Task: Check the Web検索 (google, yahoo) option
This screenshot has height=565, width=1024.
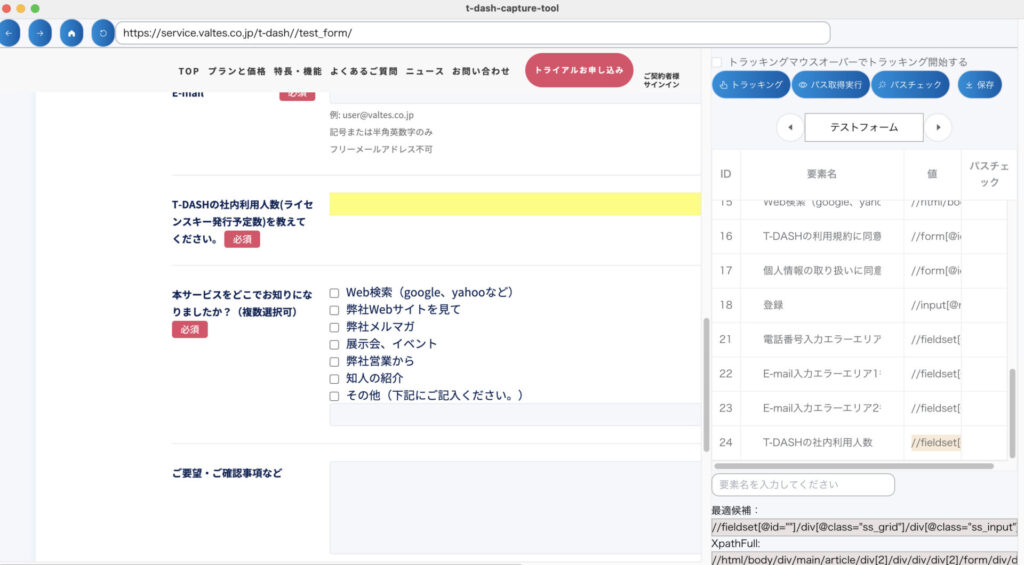Action: (335, 293)
